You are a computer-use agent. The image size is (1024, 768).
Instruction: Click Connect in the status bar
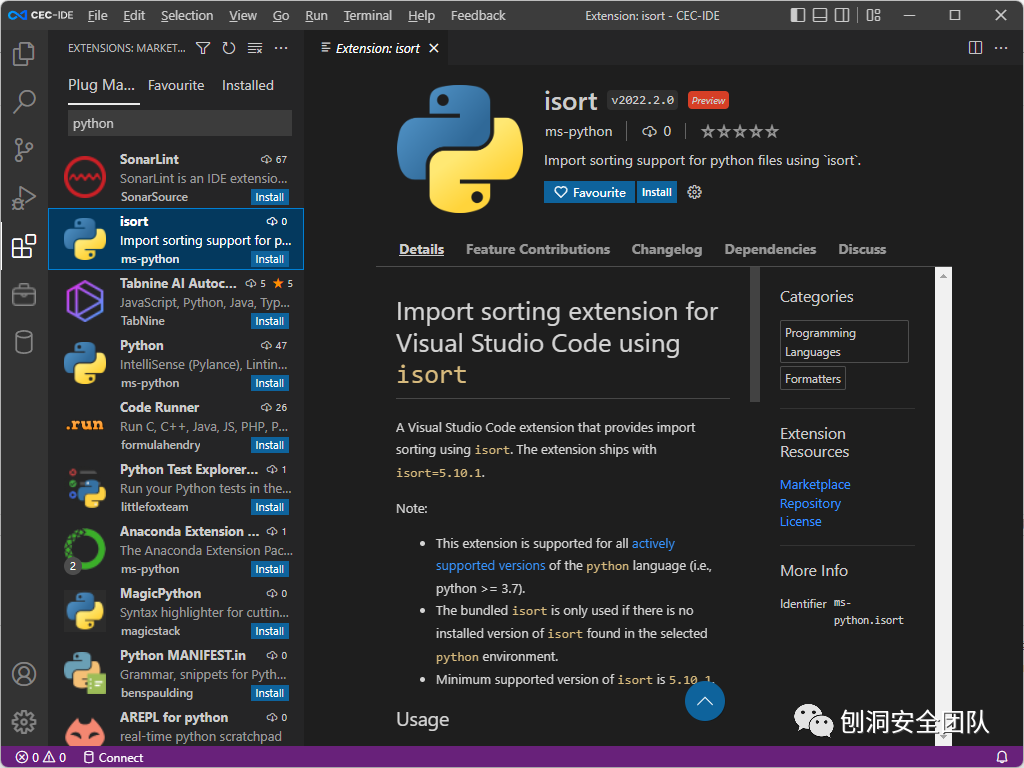[x=114, y=758]
